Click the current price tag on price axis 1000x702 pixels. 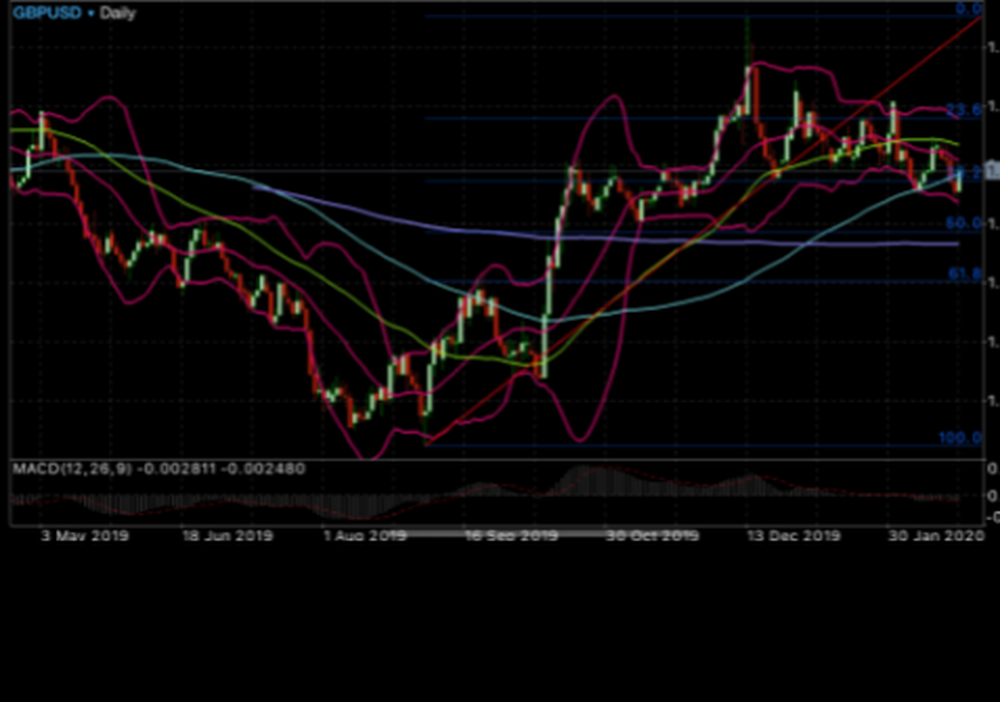(x=992, y=171)
